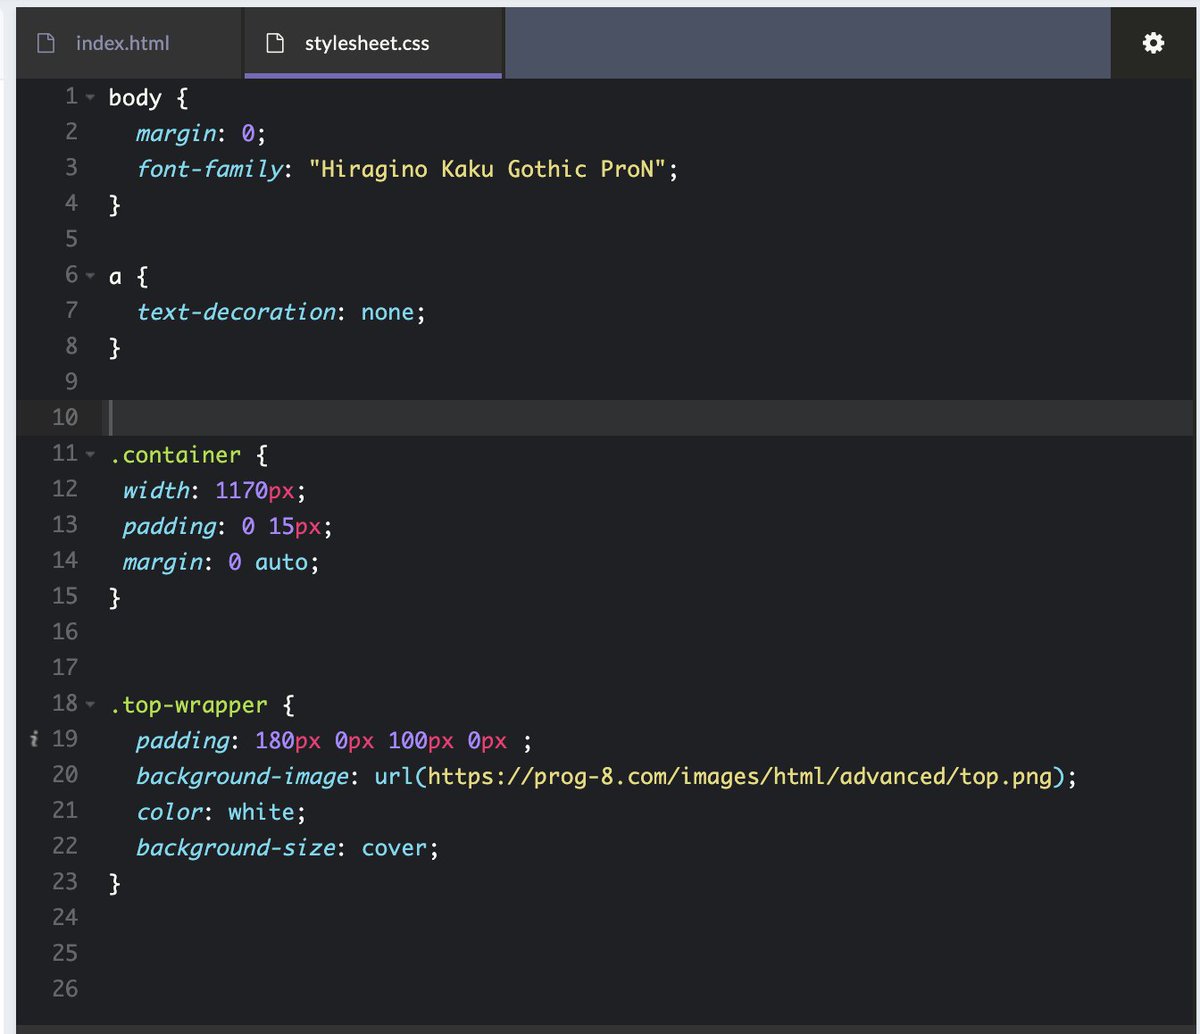The height and width of the screenshot is (1034, 1200).
Task: Click the file icon on index.html tab
Action: coord(44,43)
